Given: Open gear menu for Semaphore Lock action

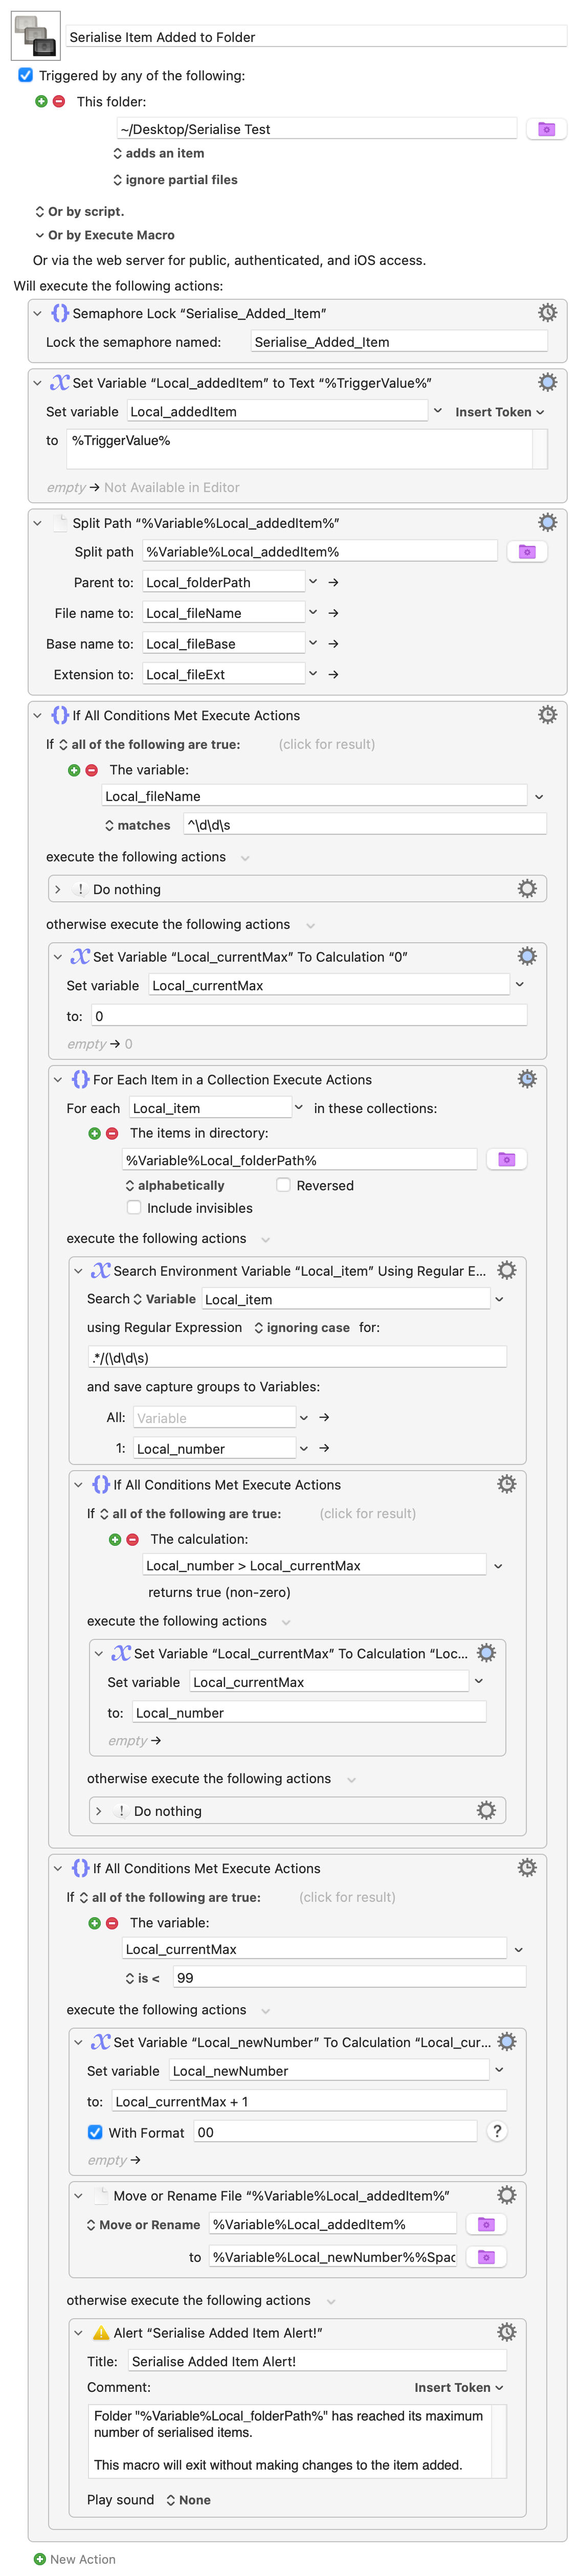Looking at the screenshot, I should coord(547,313).
